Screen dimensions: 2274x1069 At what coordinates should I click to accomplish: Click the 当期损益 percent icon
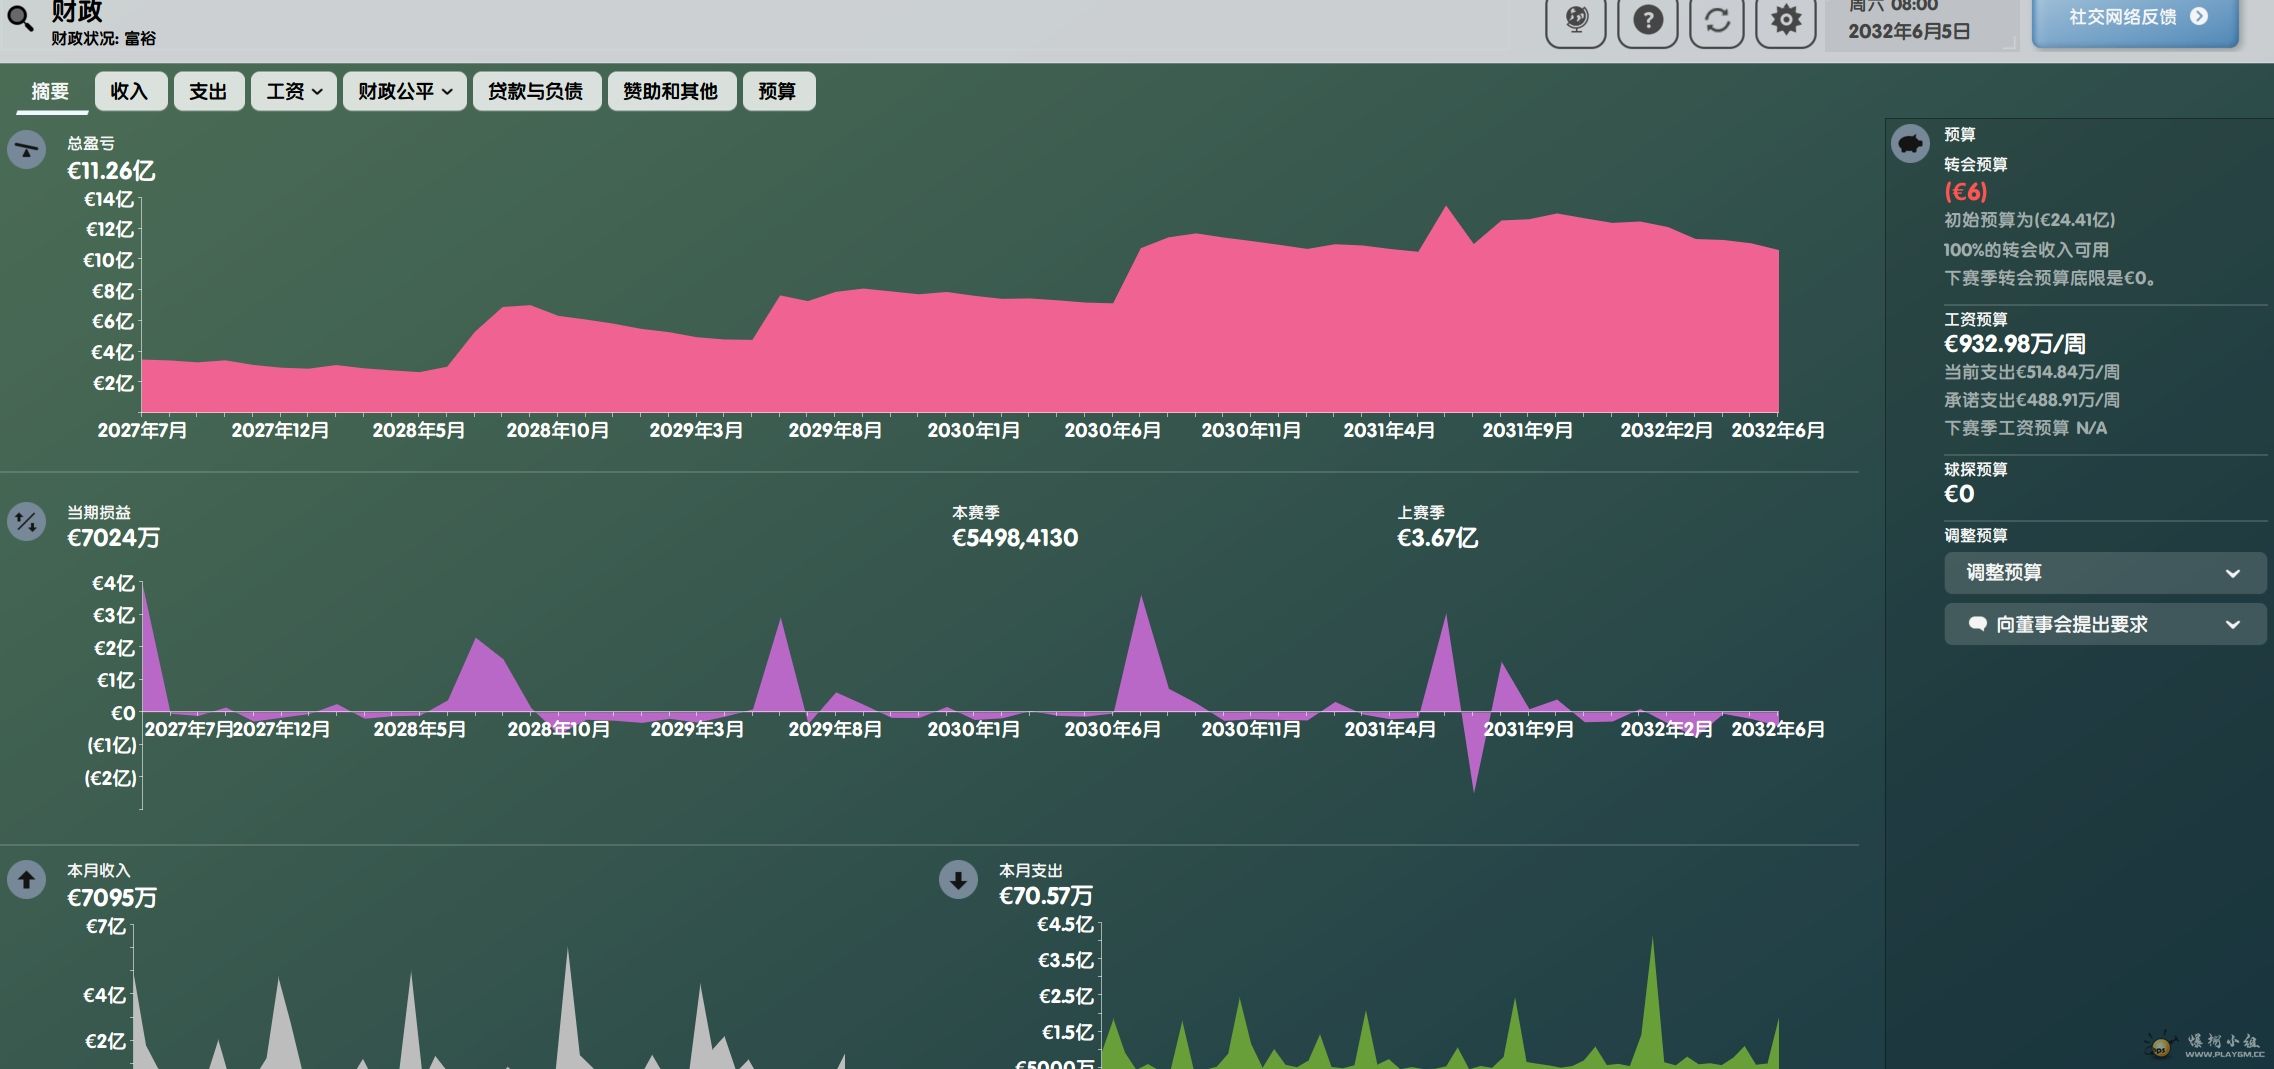[27, 521]
